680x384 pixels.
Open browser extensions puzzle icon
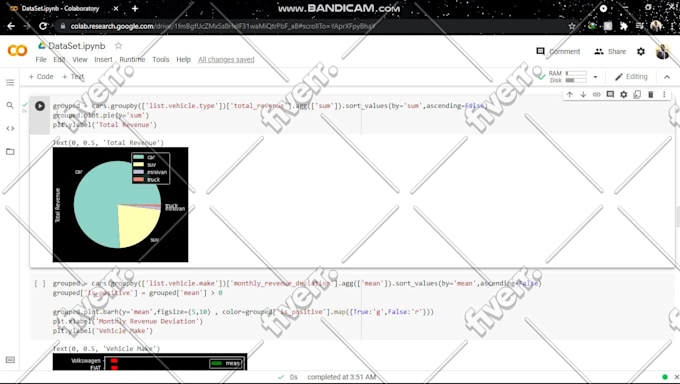624,26
